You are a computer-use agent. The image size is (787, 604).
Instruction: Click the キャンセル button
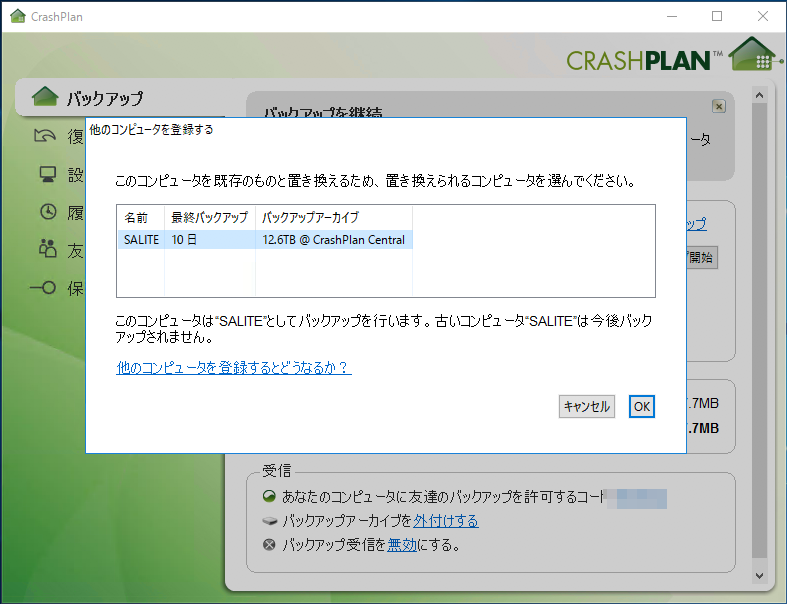(x=587, y=406)
